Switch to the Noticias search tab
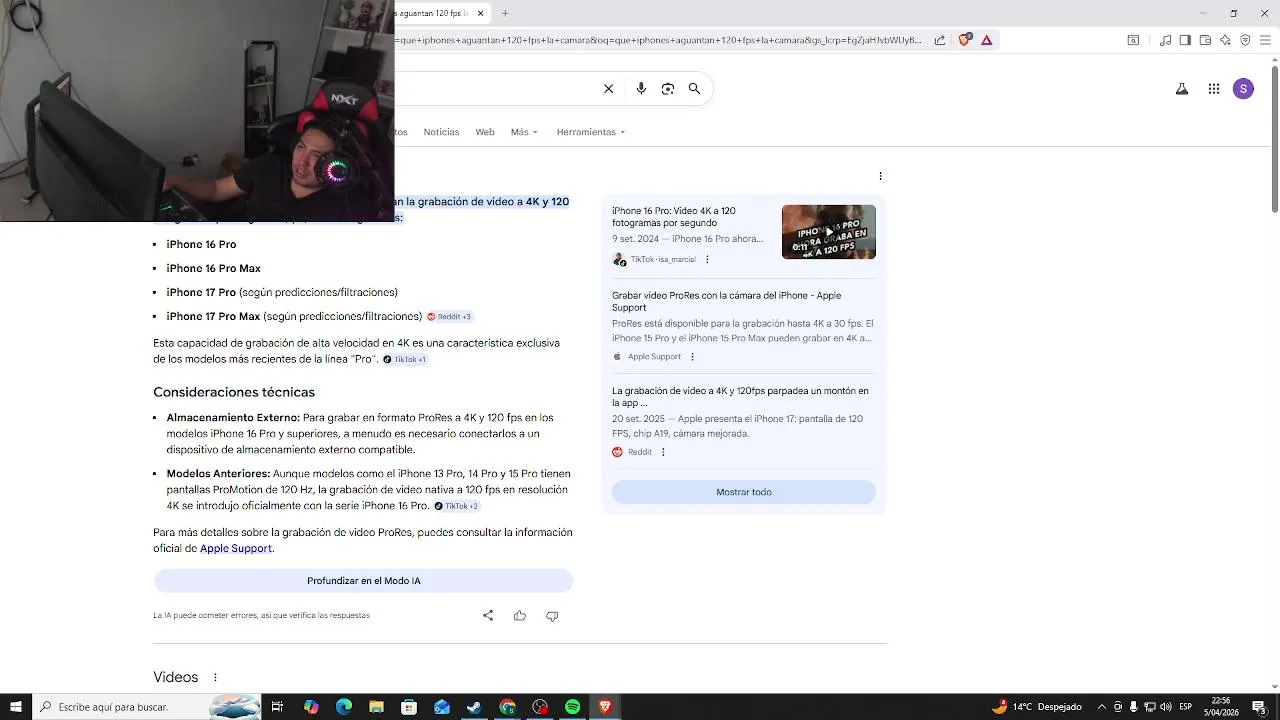This screenshot has width=1280, height=720. (x=441, y=132)
